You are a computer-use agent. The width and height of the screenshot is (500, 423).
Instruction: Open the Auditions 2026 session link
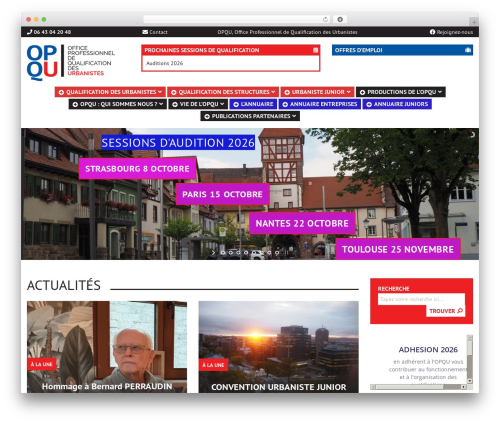[165, 63]
